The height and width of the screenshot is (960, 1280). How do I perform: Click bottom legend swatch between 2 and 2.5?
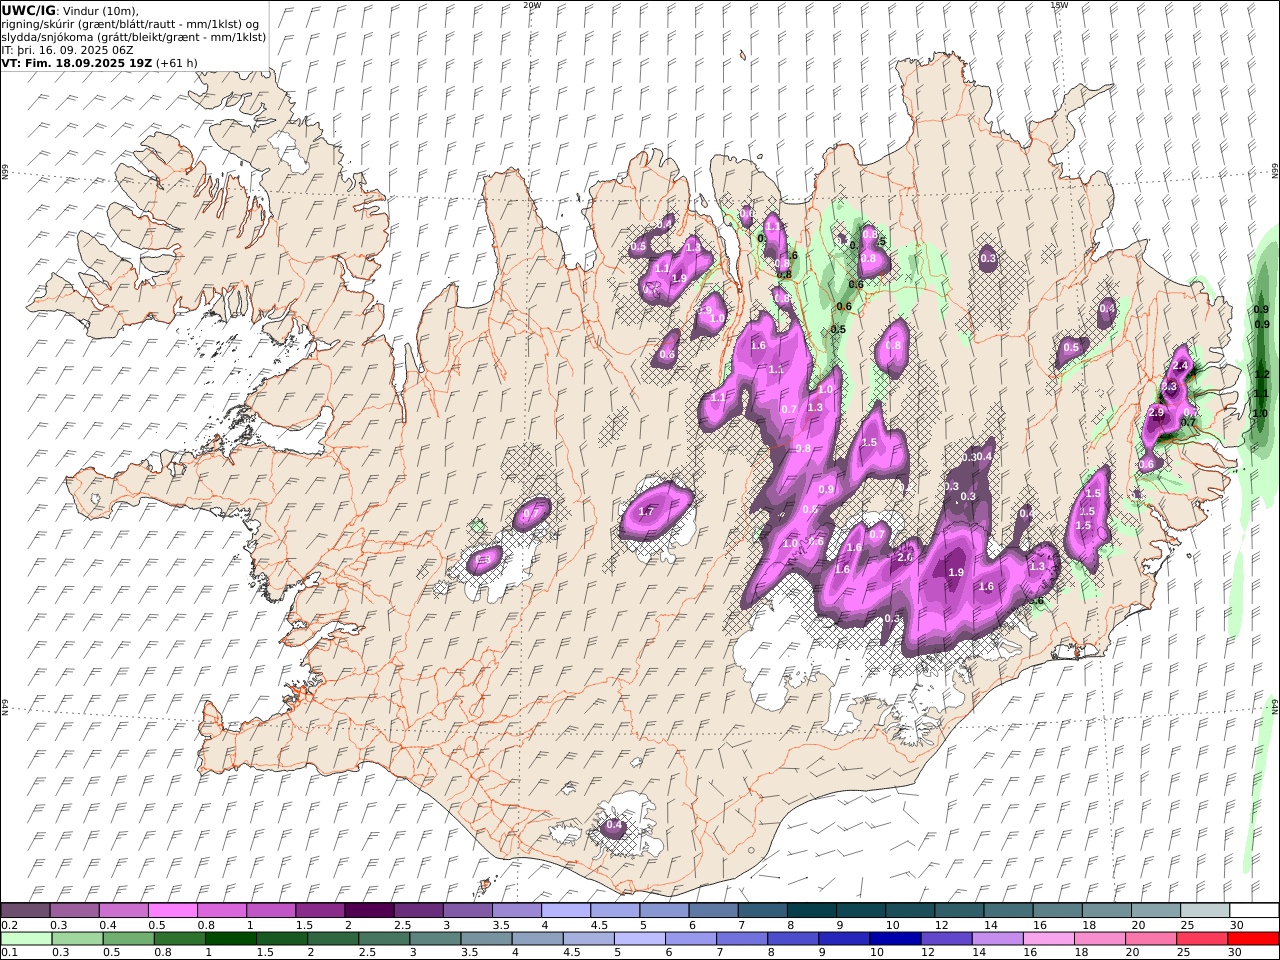click(x=332, y=939)
